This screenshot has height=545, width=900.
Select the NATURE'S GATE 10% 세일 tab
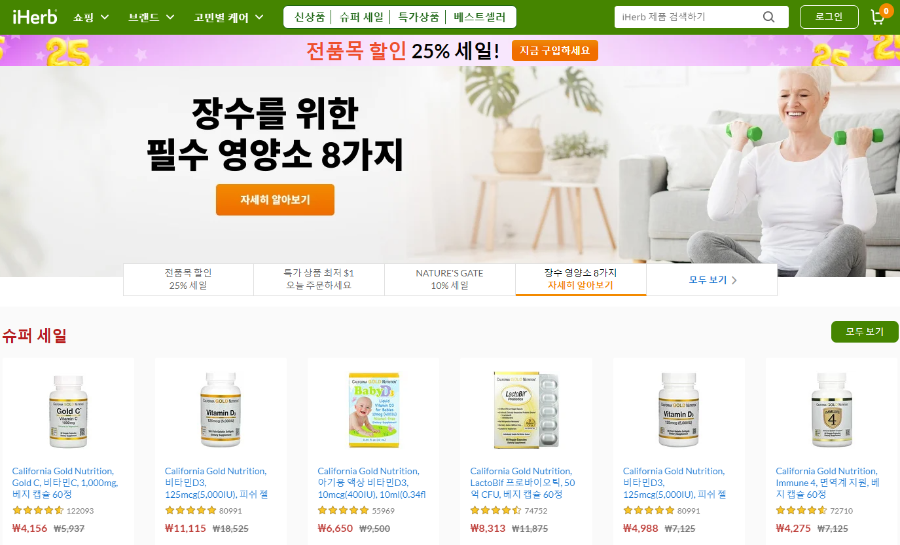point(450,279)
